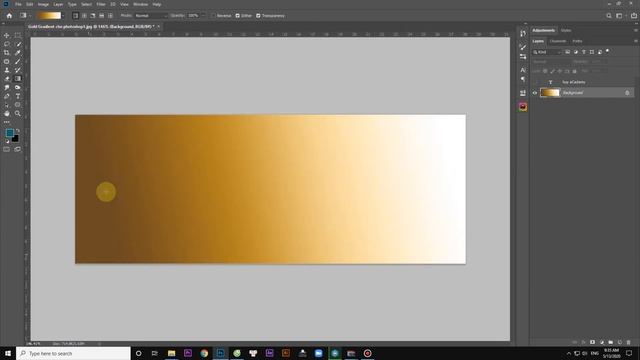The width and height of the screenshot is (640, 360).
Task: Choose the Linear Gradient style
Action: point(76,16)
